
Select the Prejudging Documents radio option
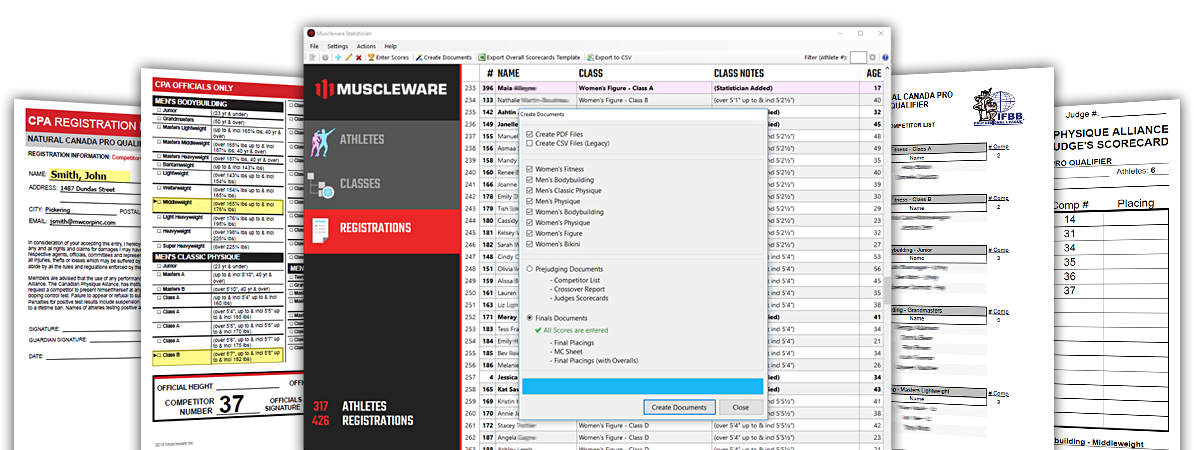coord(530,269)
